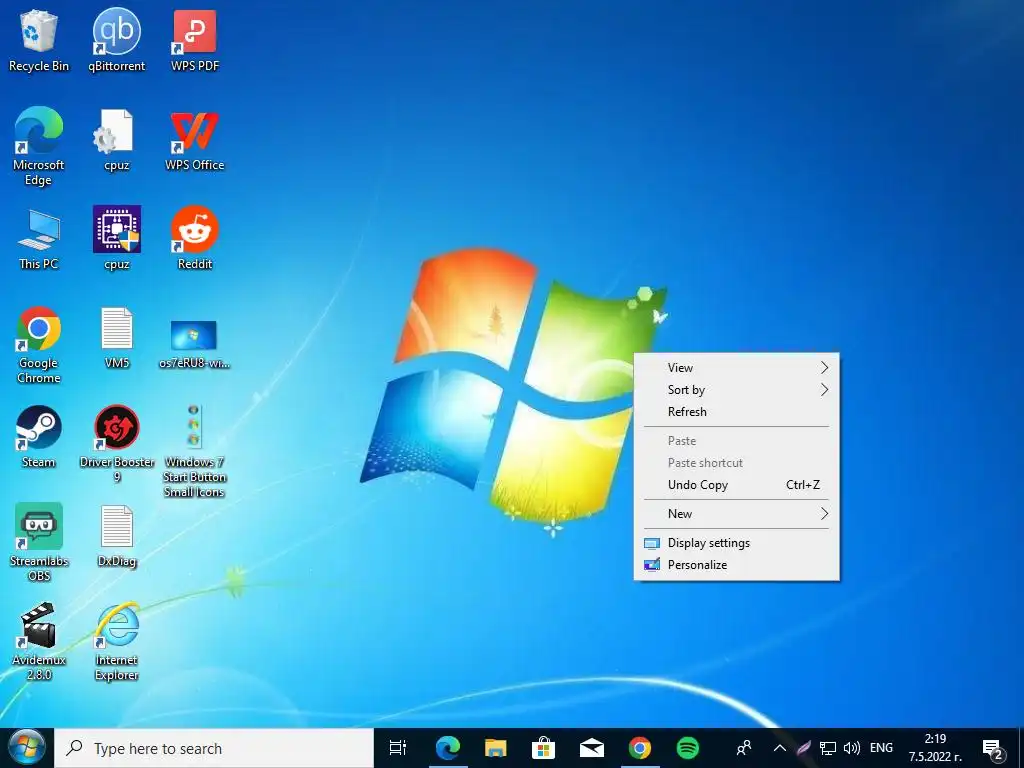Open the volume control tray icon
The height and width of the screenshot is (768, 1024).
[x=852, y=748]
